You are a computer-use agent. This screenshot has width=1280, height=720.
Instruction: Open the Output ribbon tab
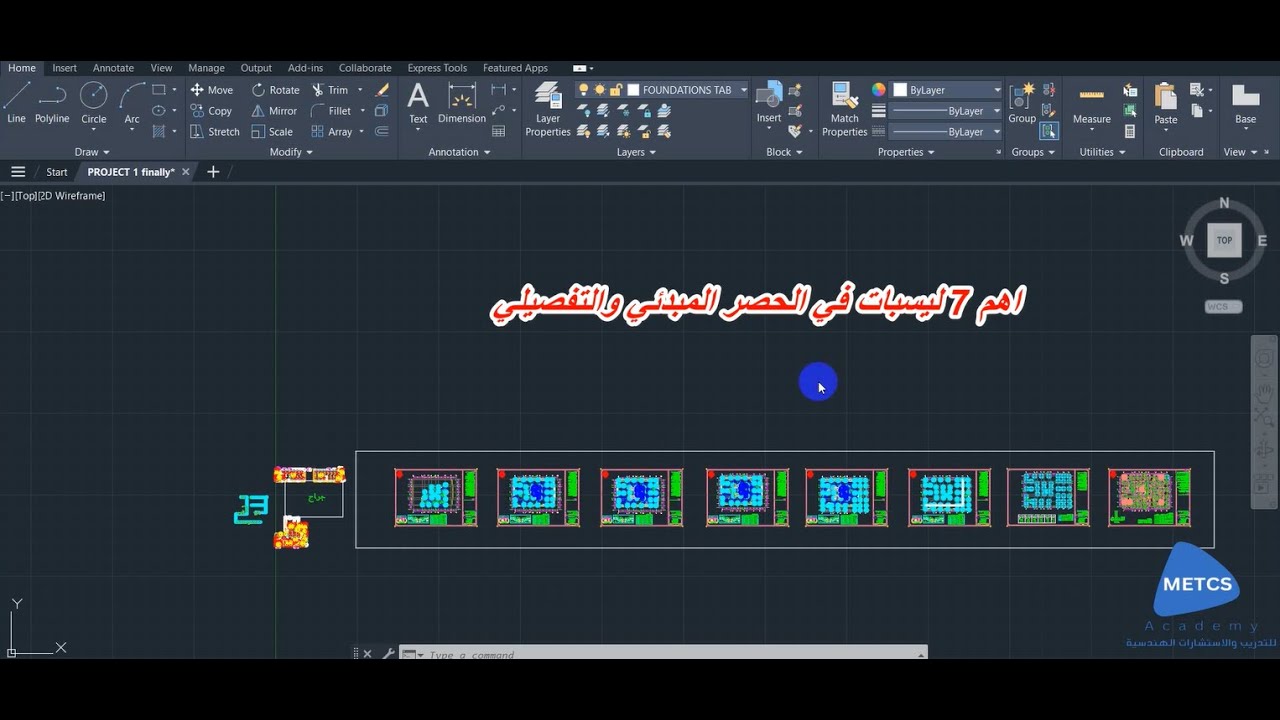pos(256,68)
